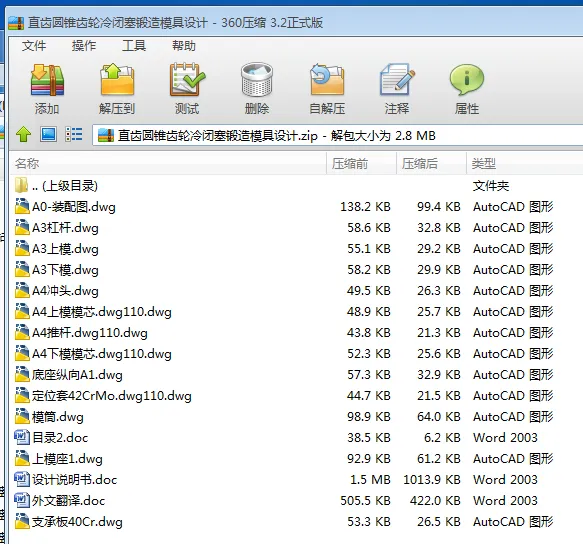The height and width of the screenshot is (544, 583).
Task: Click the zip icon in address bar
Action: click(106, 135)
